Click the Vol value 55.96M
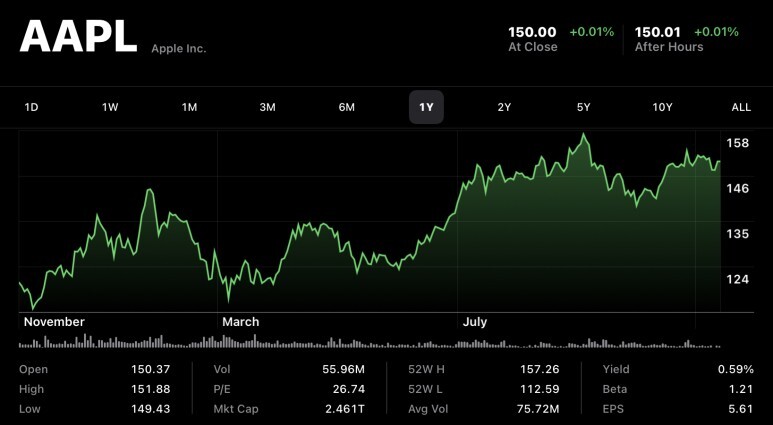The height and width of the screenshot is (425, 773). [x=344, y=369]
